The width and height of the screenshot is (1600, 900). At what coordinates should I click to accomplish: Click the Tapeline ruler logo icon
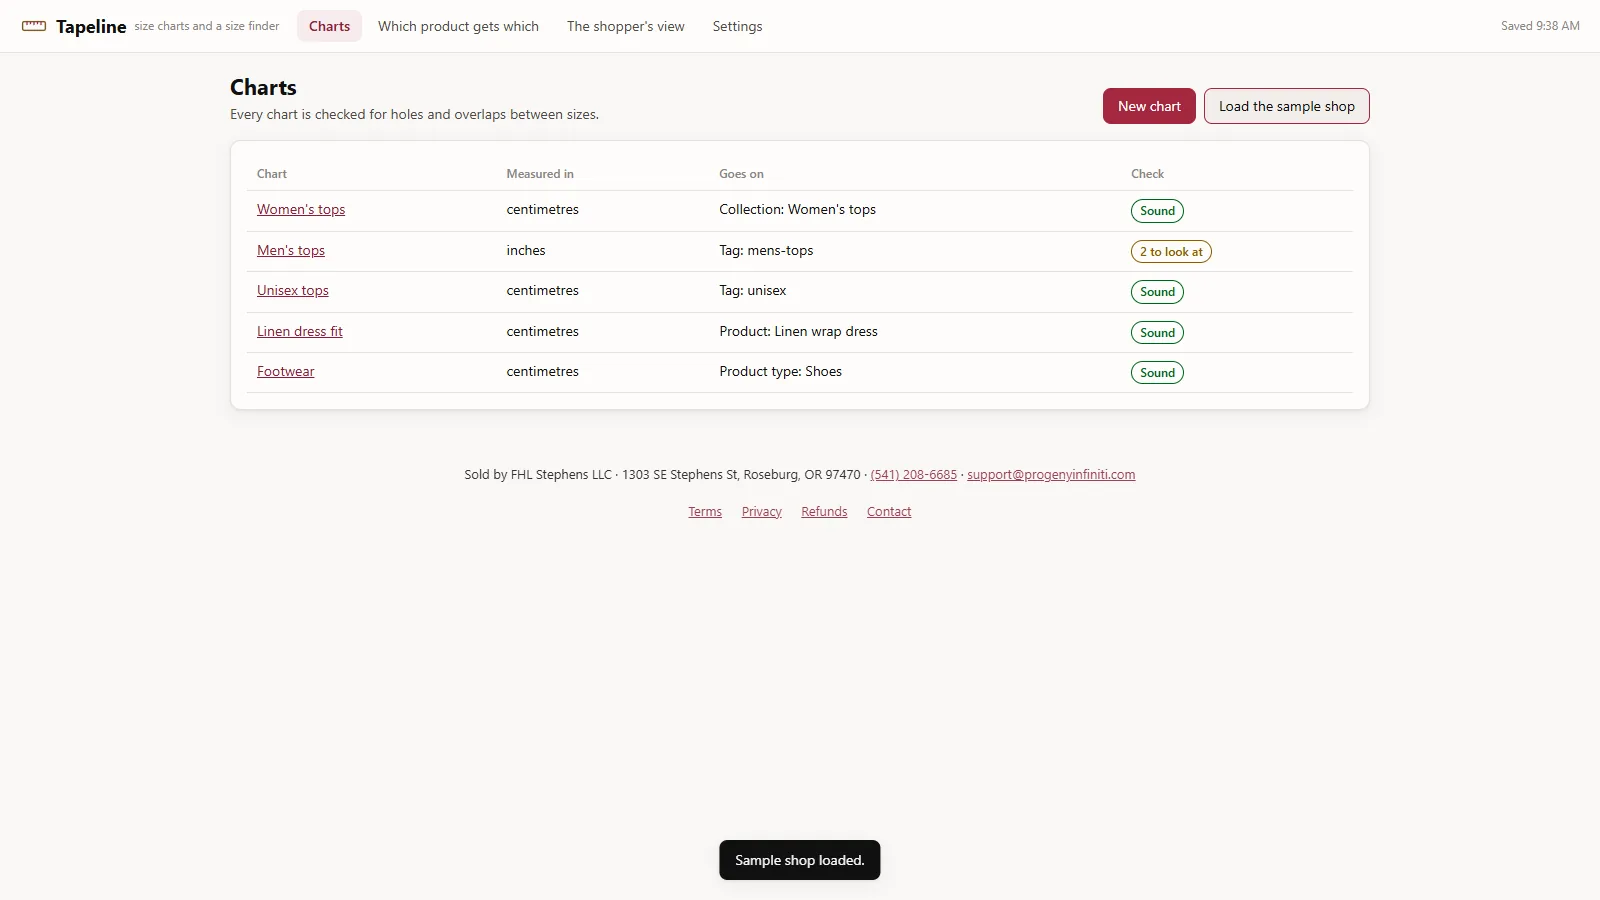(34, 26)
